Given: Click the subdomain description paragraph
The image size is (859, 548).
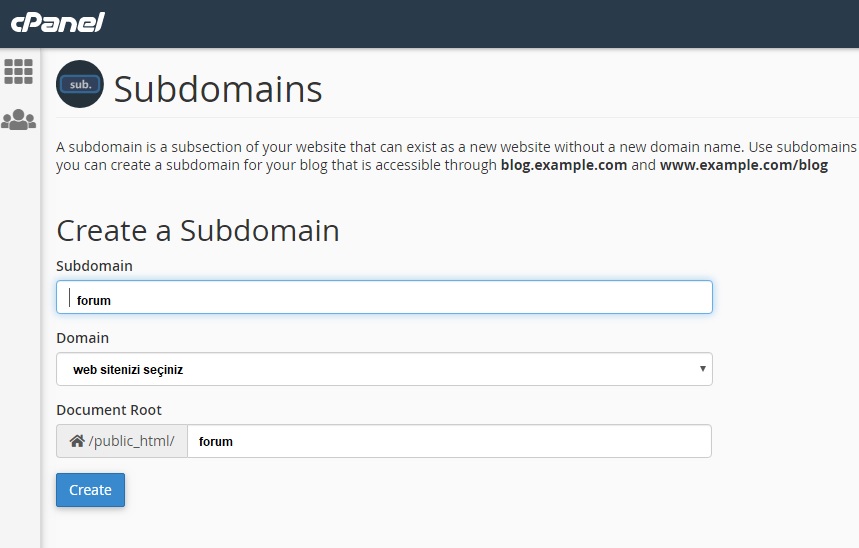Looking at the screenshot, I should point(457,156).
